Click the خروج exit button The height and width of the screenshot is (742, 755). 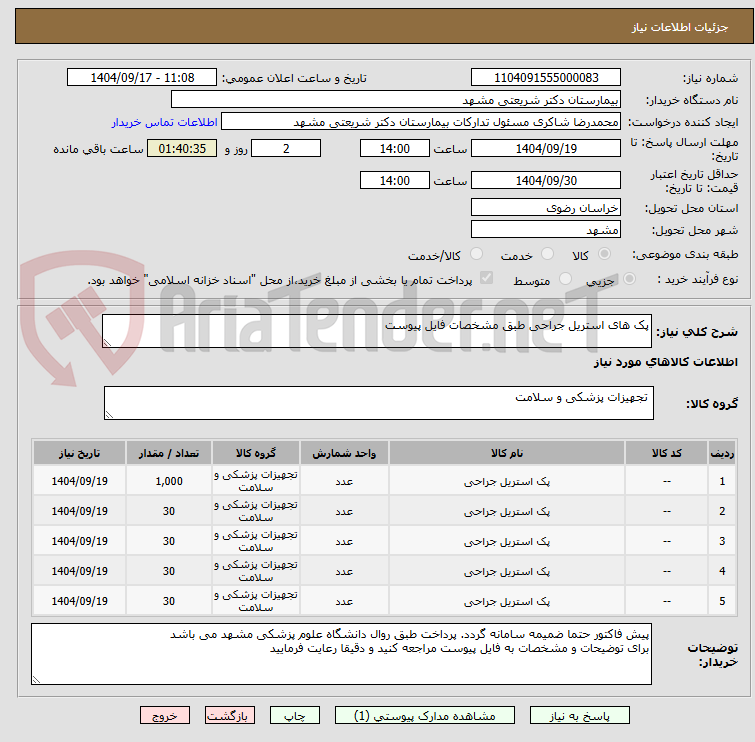165,716
